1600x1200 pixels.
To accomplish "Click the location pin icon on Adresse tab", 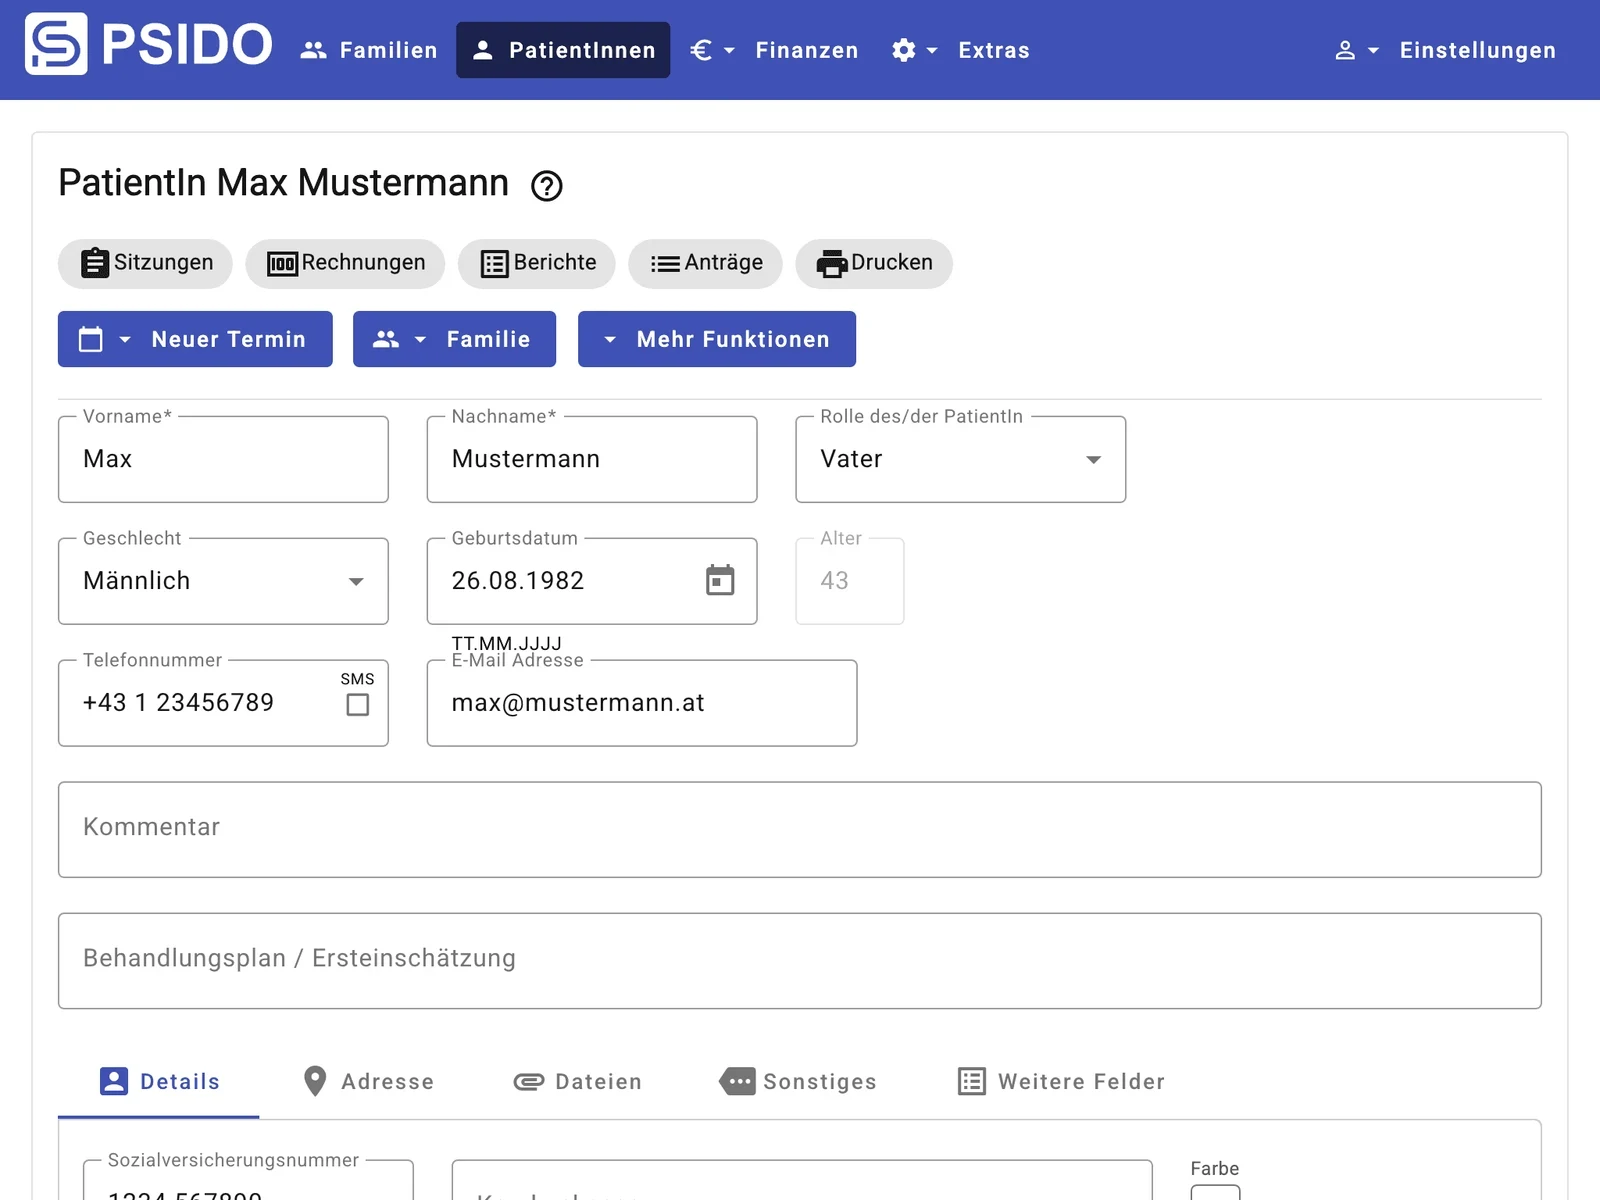I will [315, 1081].
